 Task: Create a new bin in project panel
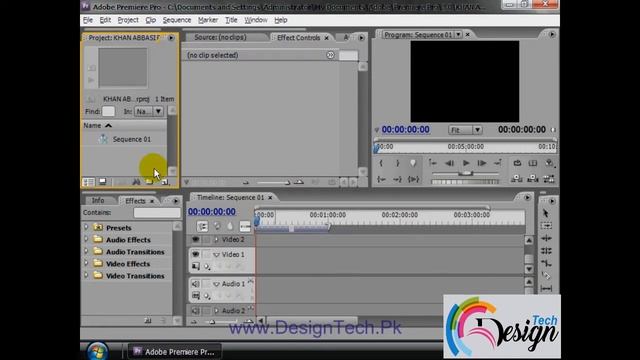pos(149,182)
